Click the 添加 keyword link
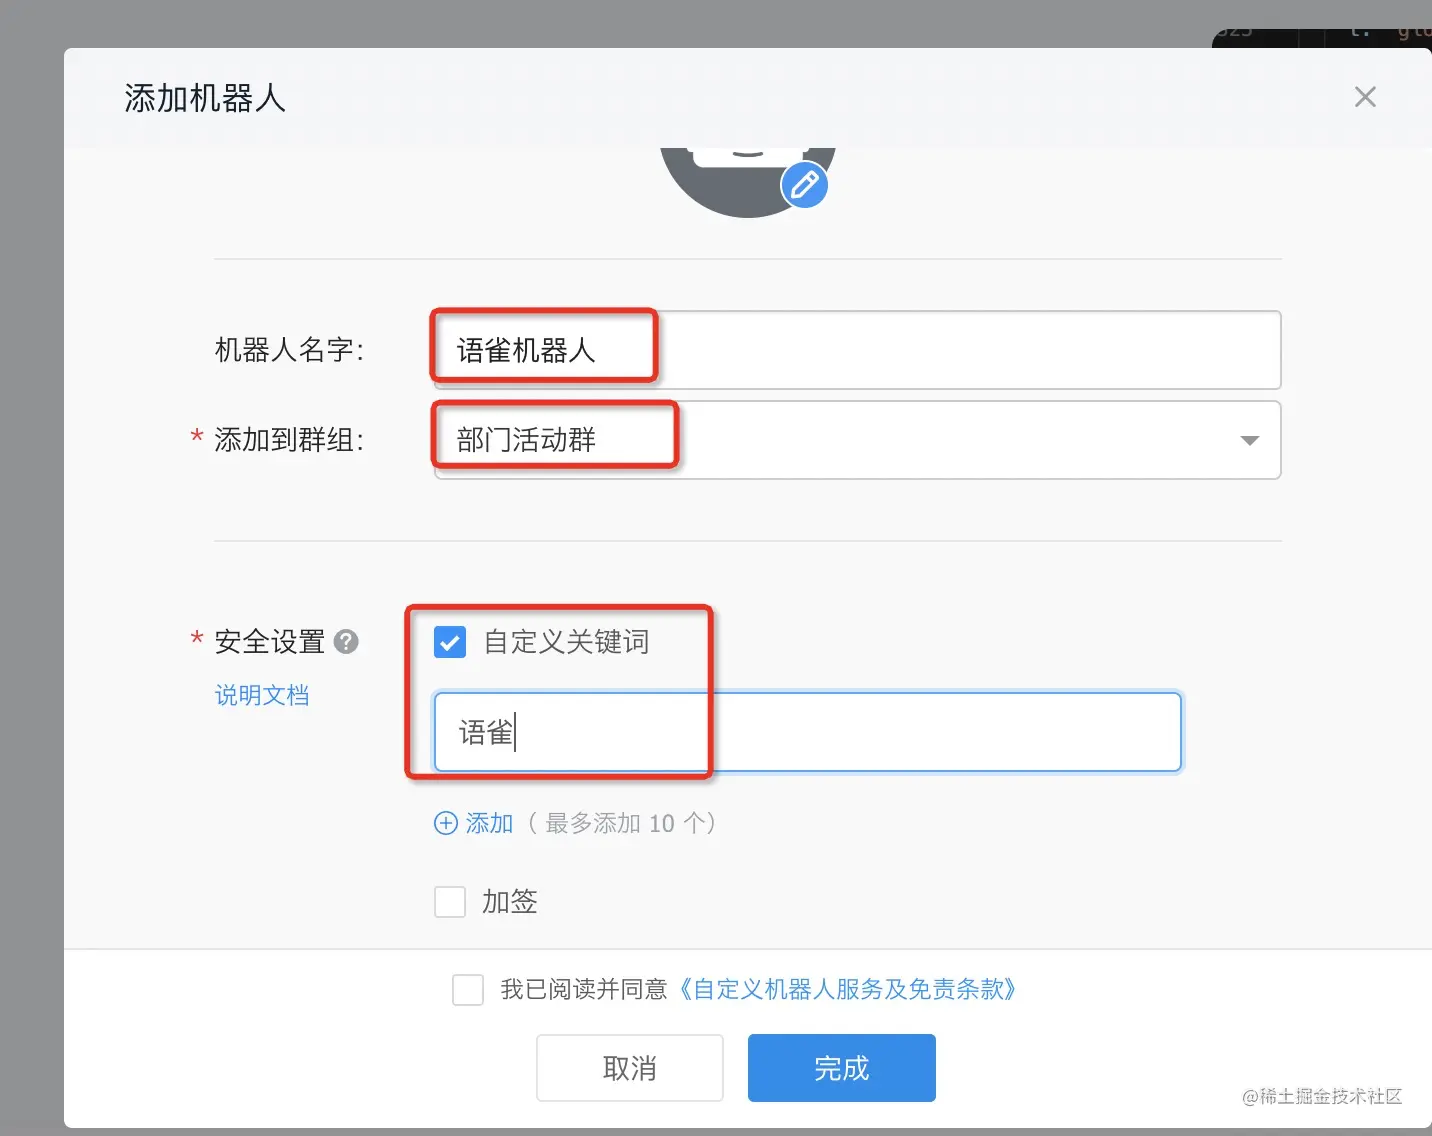Screen dimensions: 1432x1136 click(x=489, y=823)
